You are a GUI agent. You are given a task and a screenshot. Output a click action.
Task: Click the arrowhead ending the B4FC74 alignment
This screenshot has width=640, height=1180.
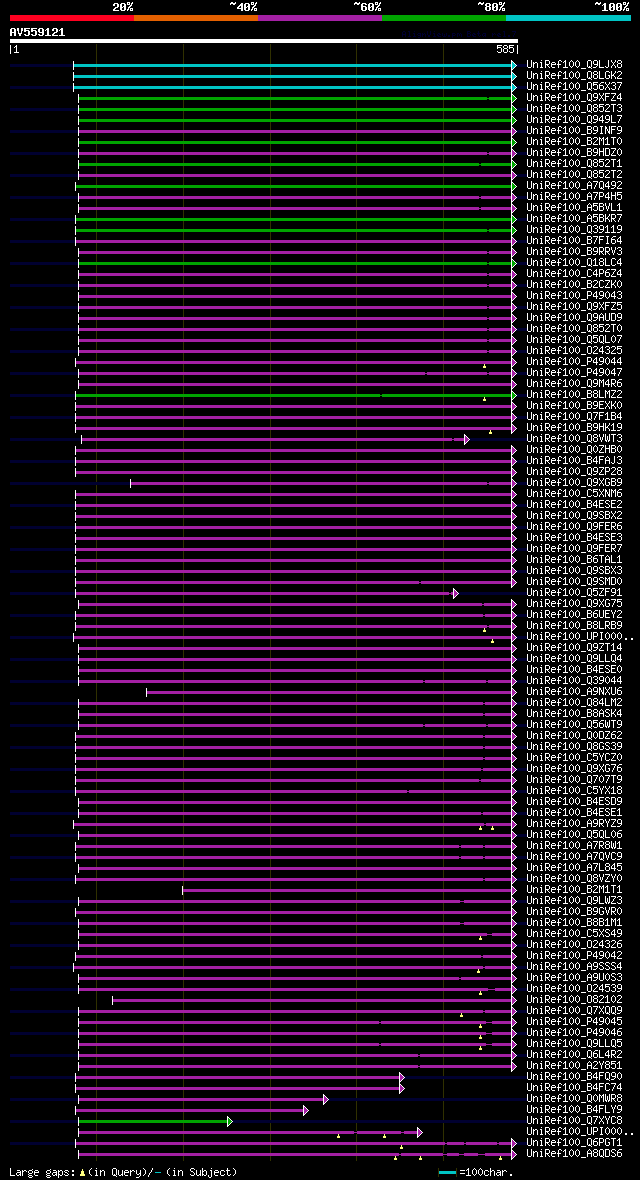pyautogui.click(x=402, y=1088)
